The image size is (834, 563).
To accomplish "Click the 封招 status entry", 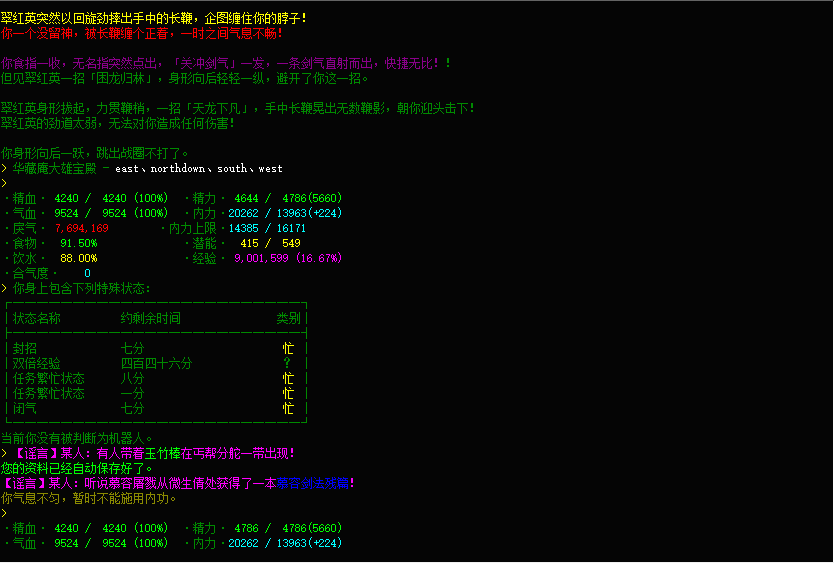I will tap(25, 348).
